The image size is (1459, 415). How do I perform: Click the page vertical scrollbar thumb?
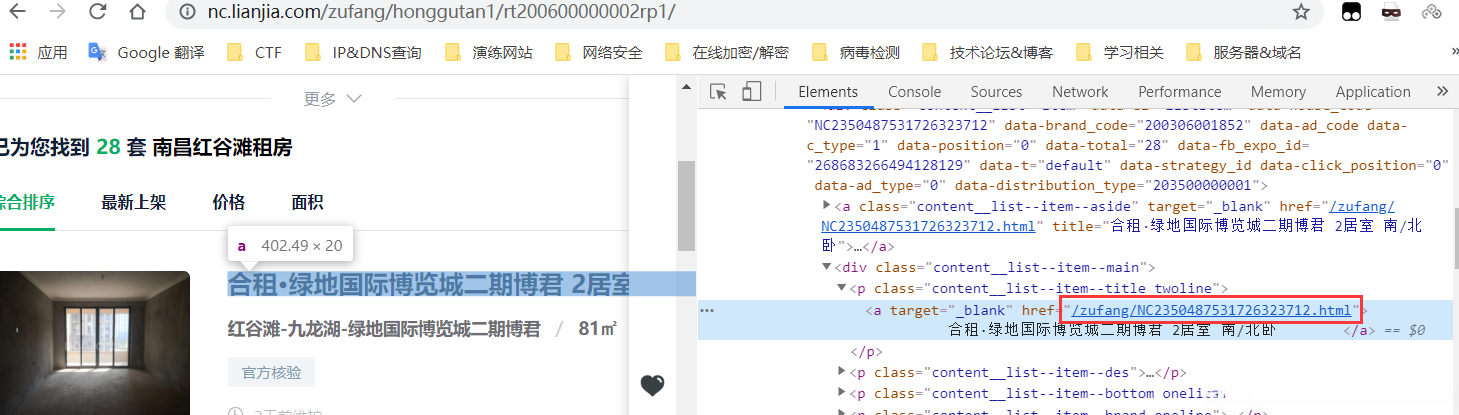[x=686, y=205]
